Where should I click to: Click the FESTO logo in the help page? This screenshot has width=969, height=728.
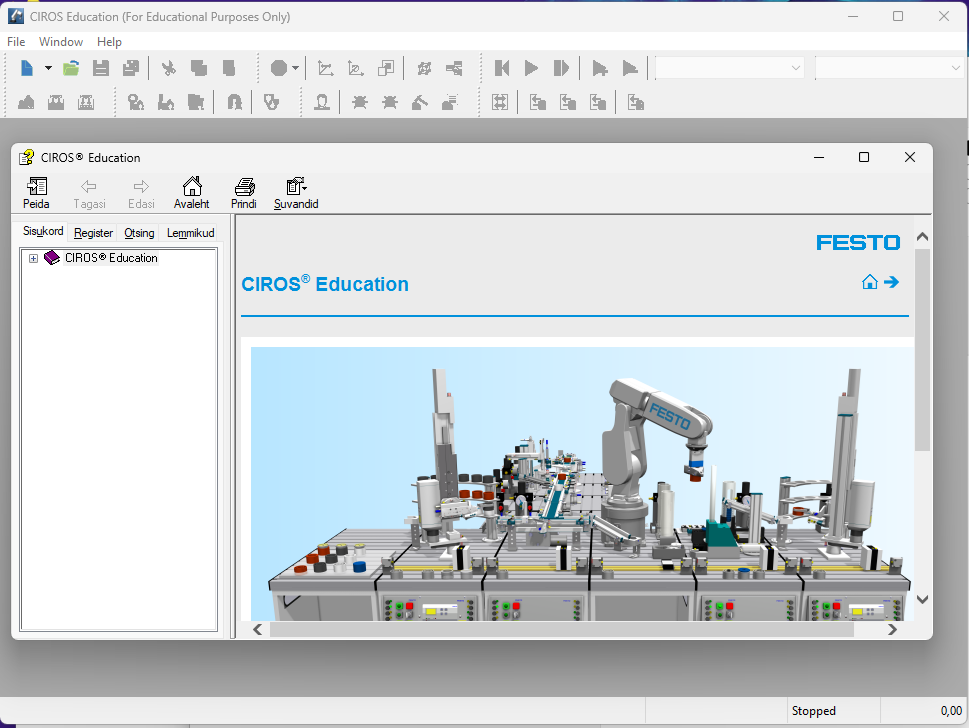858,242
